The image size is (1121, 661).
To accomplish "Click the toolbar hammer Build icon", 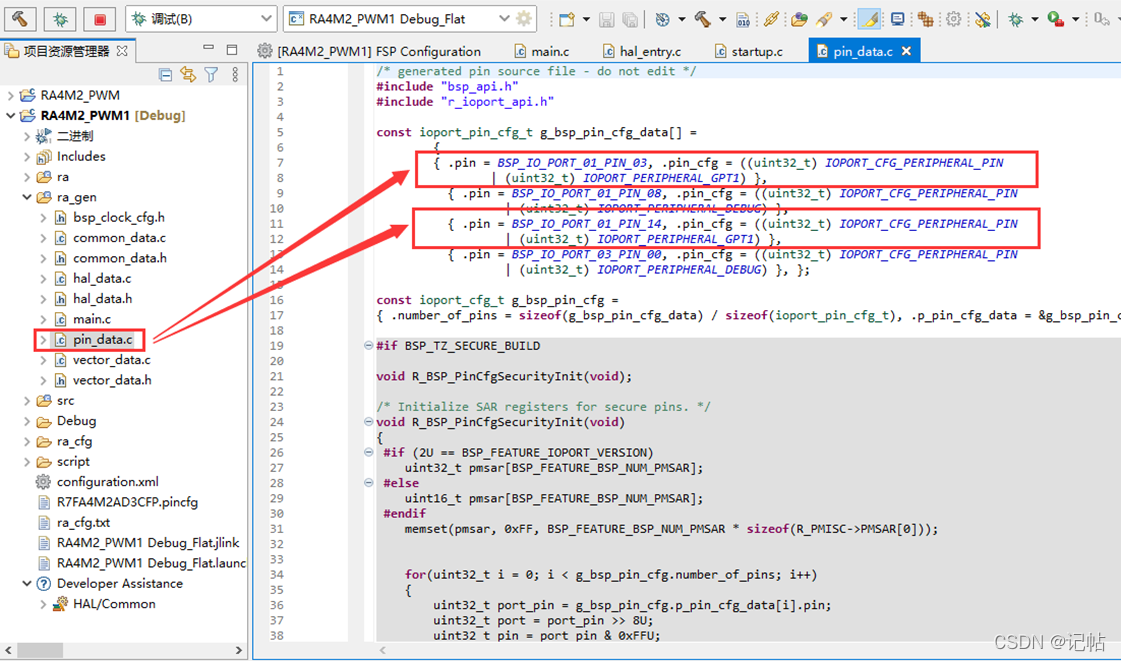I will pyautogui.click(x=702, y=19).
